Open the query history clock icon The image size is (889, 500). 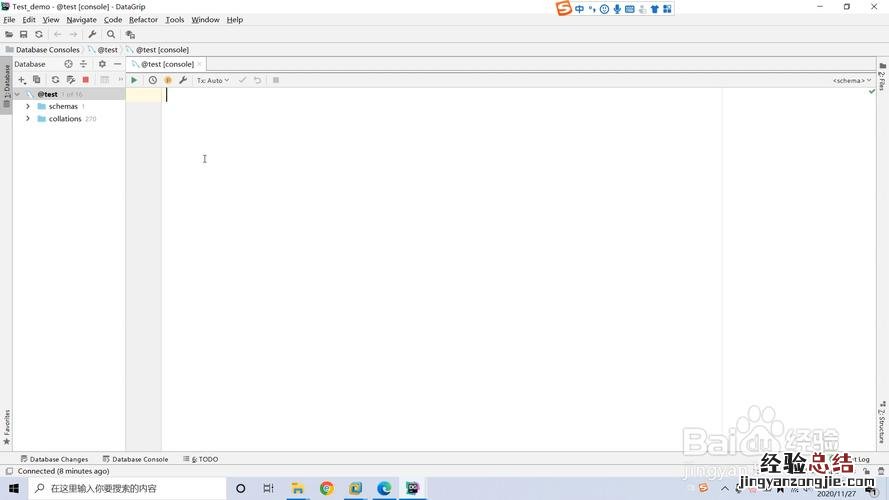coord(153,80)
